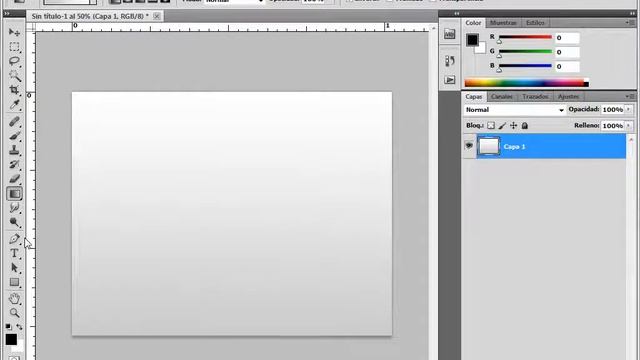Open the layer blend mode Normal dropdown
640x360 pixels.
tap(514, 110)
